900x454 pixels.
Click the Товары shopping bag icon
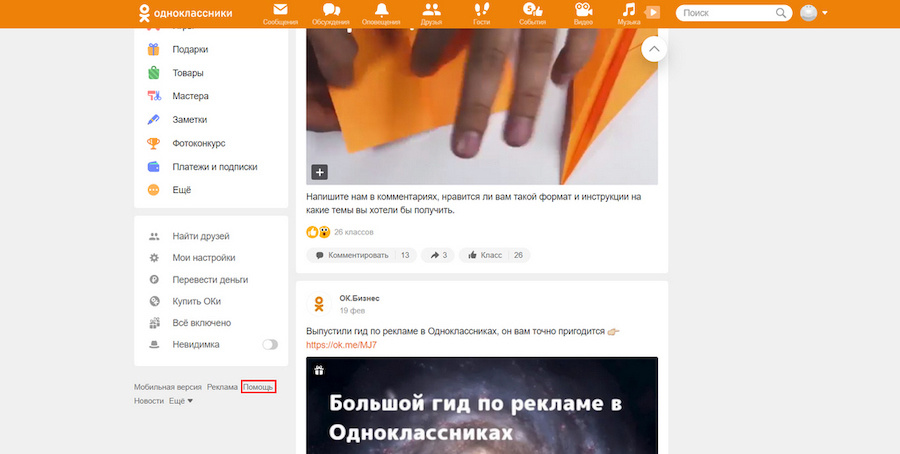153,73
